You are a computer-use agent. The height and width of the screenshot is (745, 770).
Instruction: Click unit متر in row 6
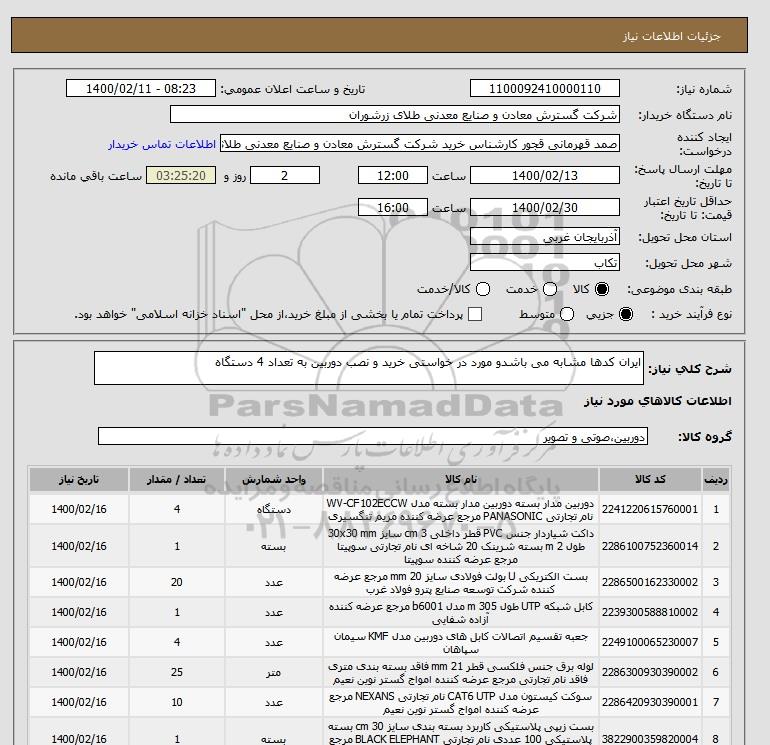(x=274, y=672)
